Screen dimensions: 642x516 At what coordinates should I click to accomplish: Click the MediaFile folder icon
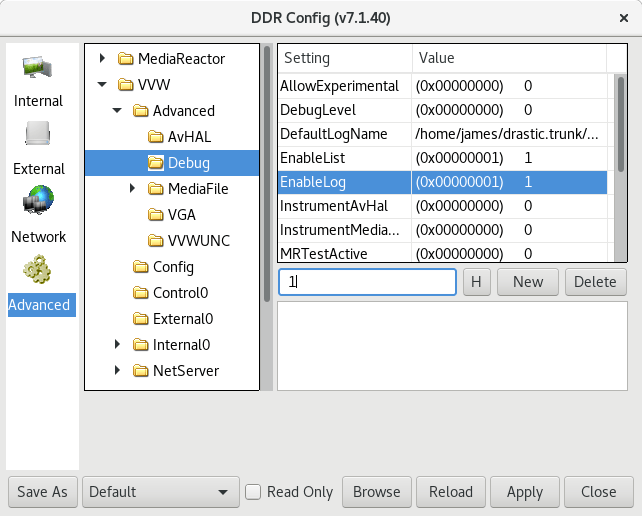[156, 189]
